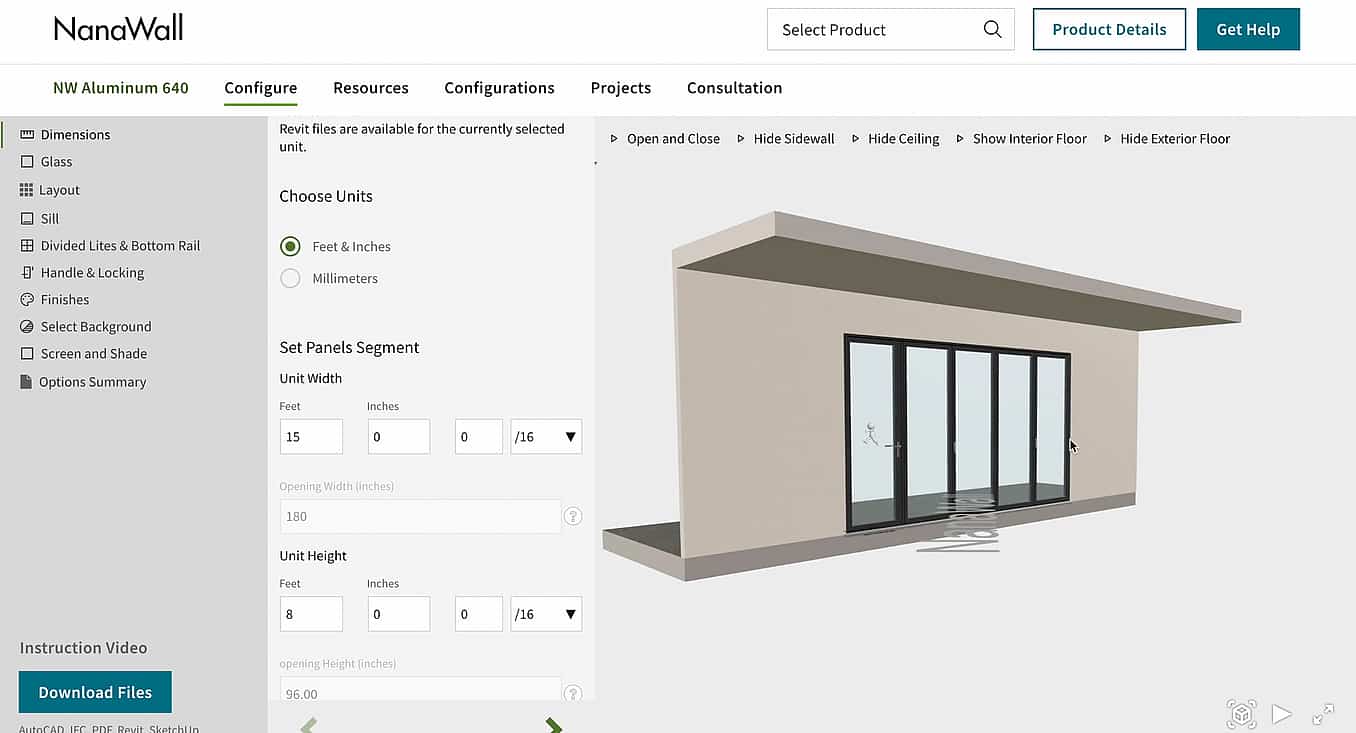Select the Finishes palette icon
The height and width of the screenshot is (733, 1356).
[x=27, y=299]
